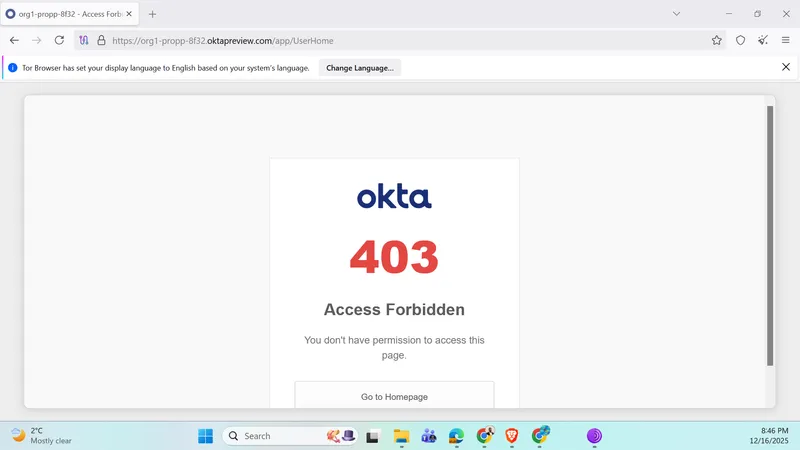Launch Microsoft Edge from the taskbar
The height and width of the screenshot is (450, 800).
click(456, 436)
